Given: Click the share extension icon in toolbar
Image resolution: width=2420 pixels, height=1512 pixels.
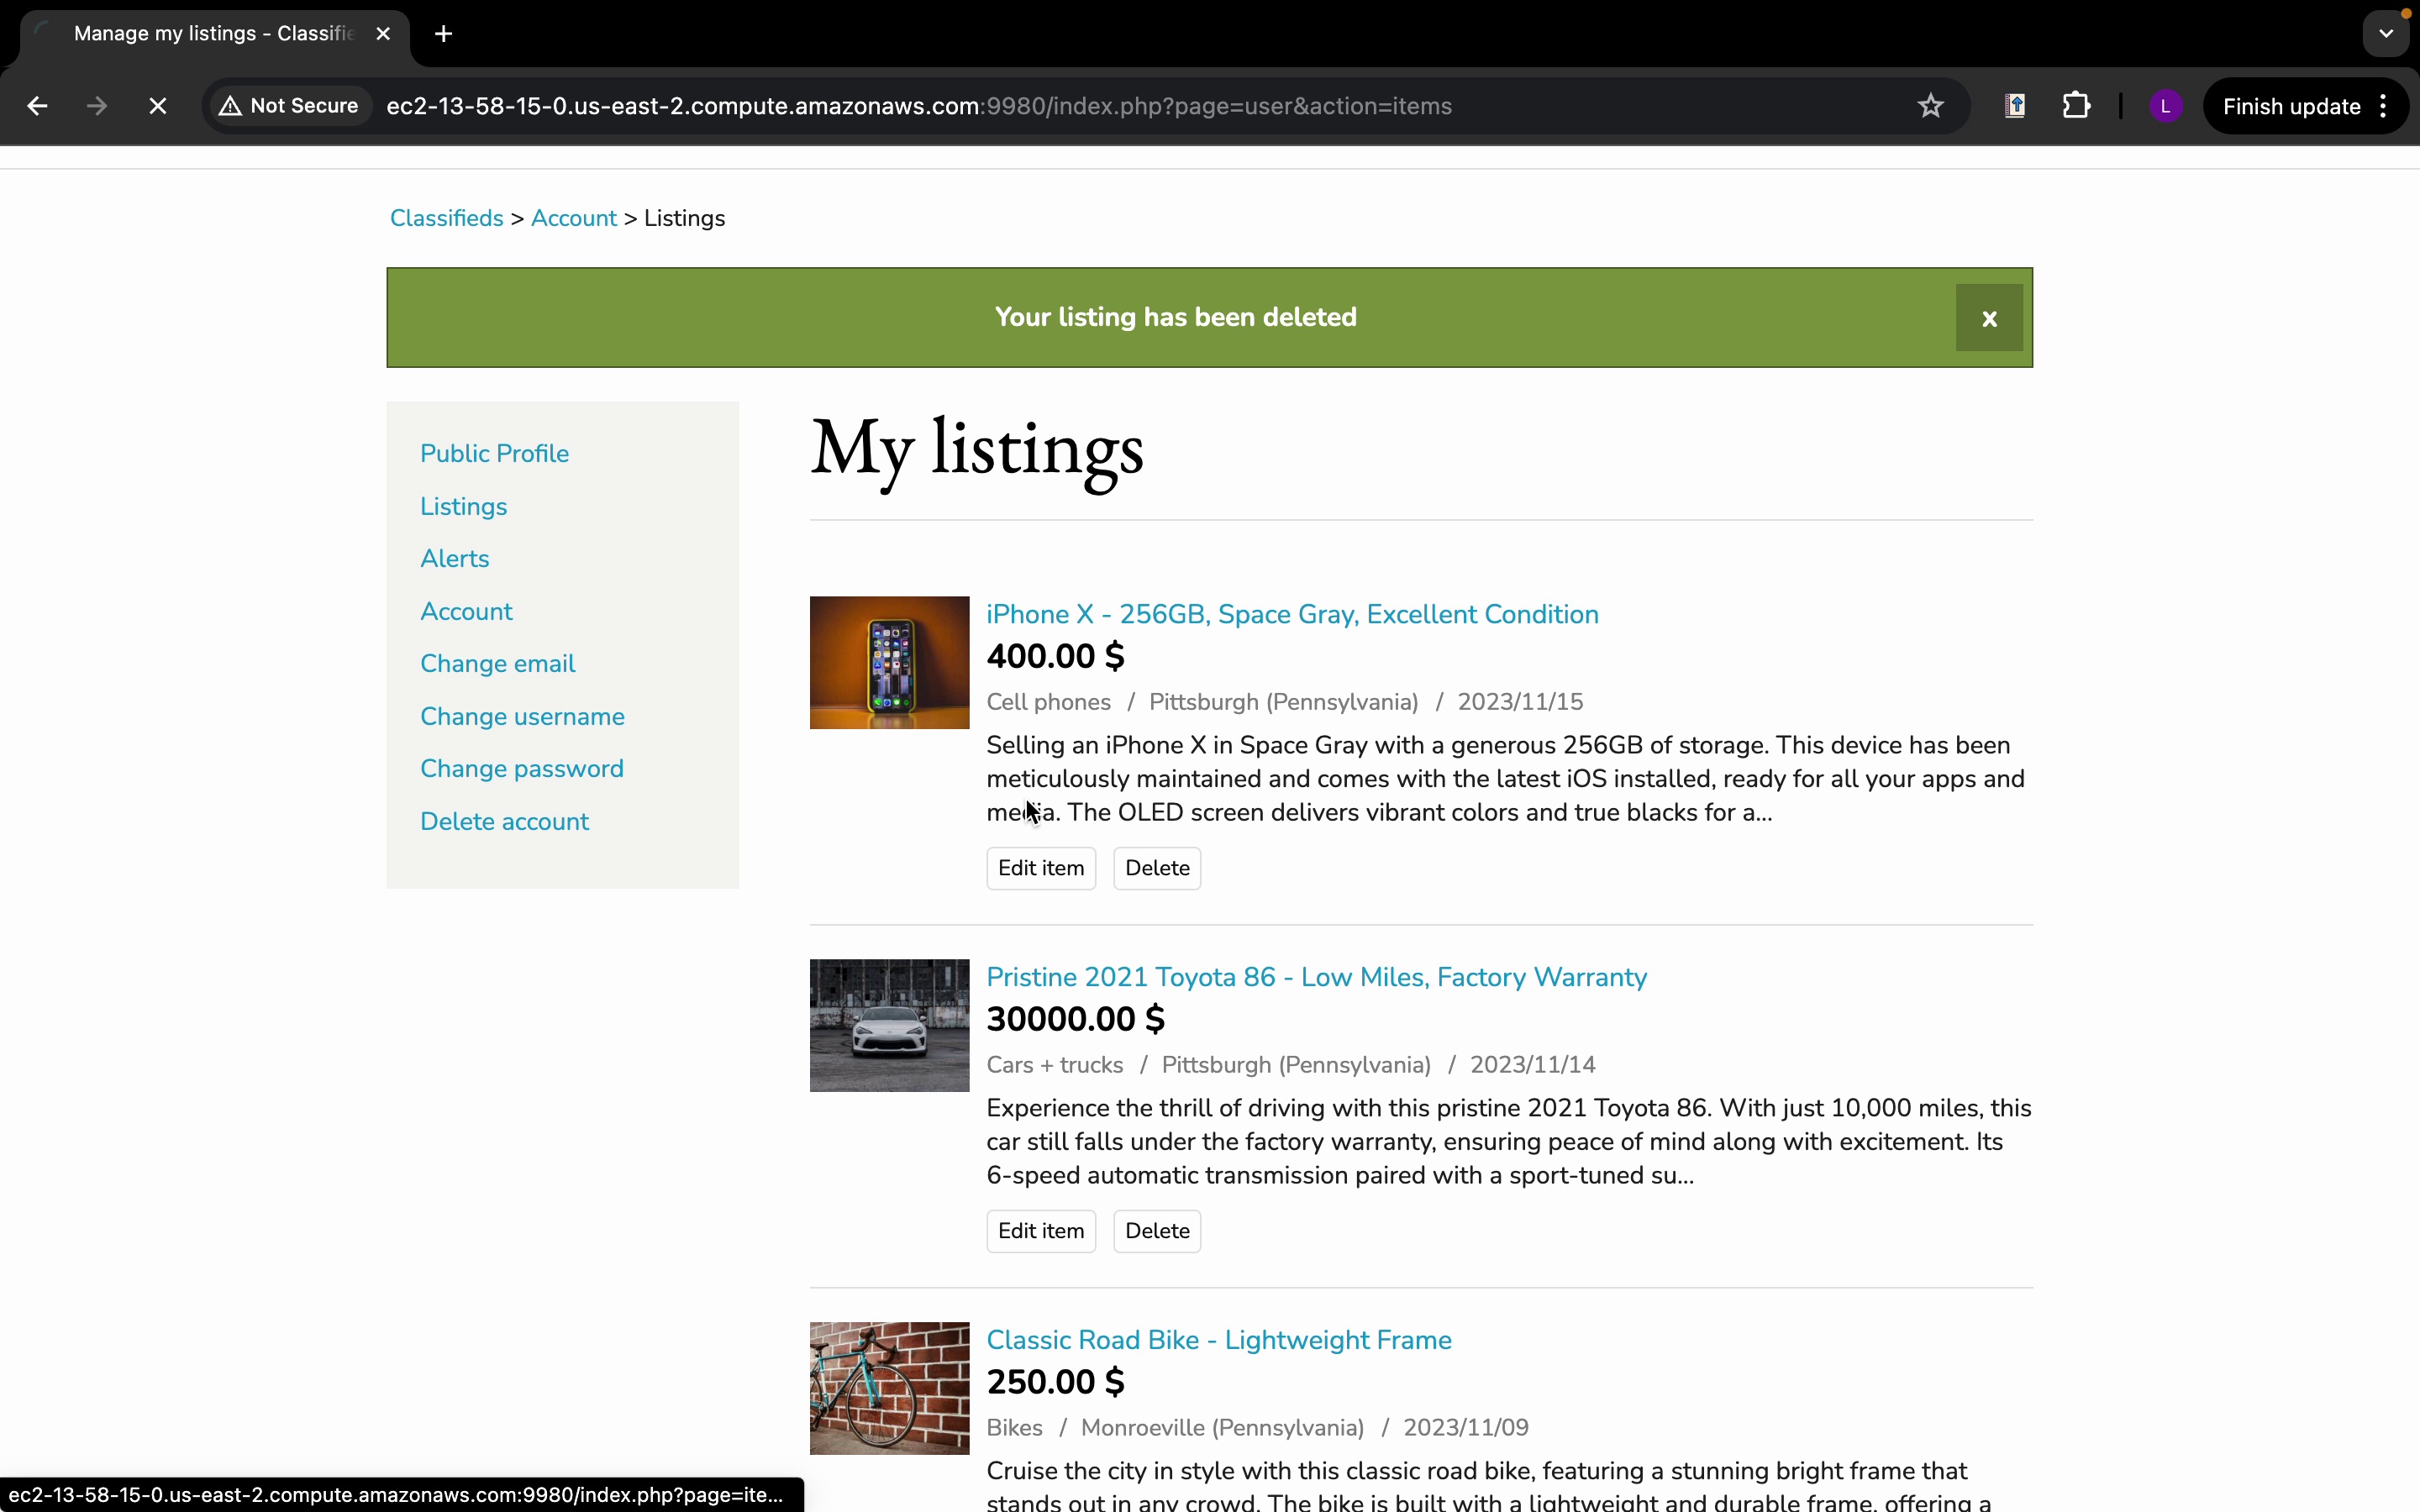Looking at the screenshot, I should pos(2015,106).
